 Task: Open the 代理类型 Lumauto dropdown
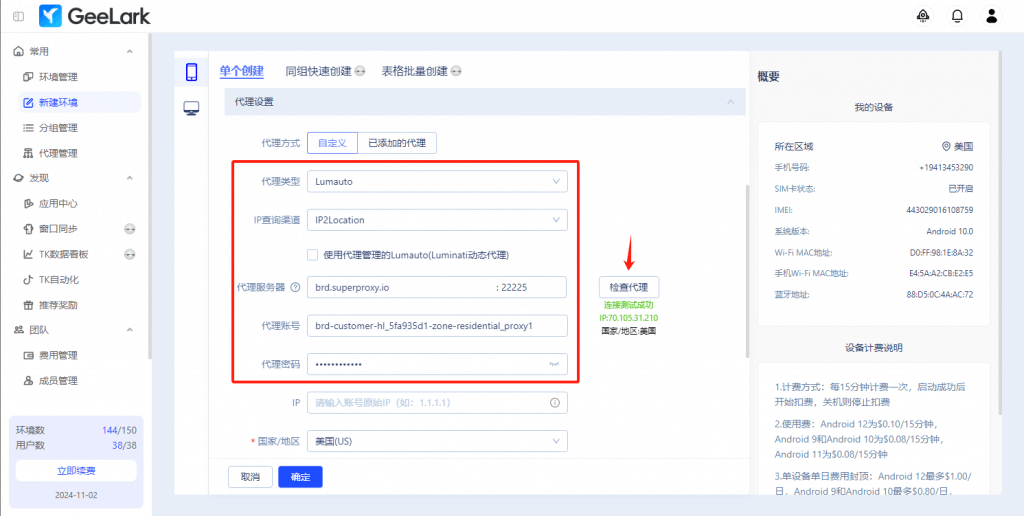[x=437, y=182]
